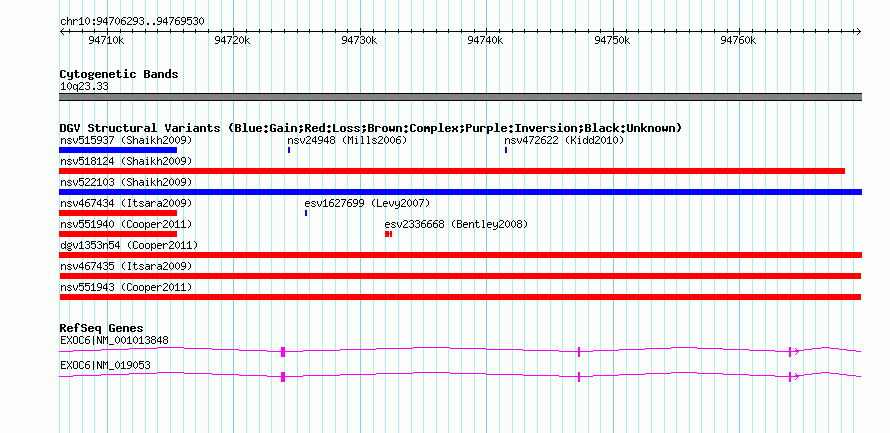This screenshot has width=890, height=433.
Task: Open the EXOC6|NM_019053 transcript label
Action: [x=106, y=365]
